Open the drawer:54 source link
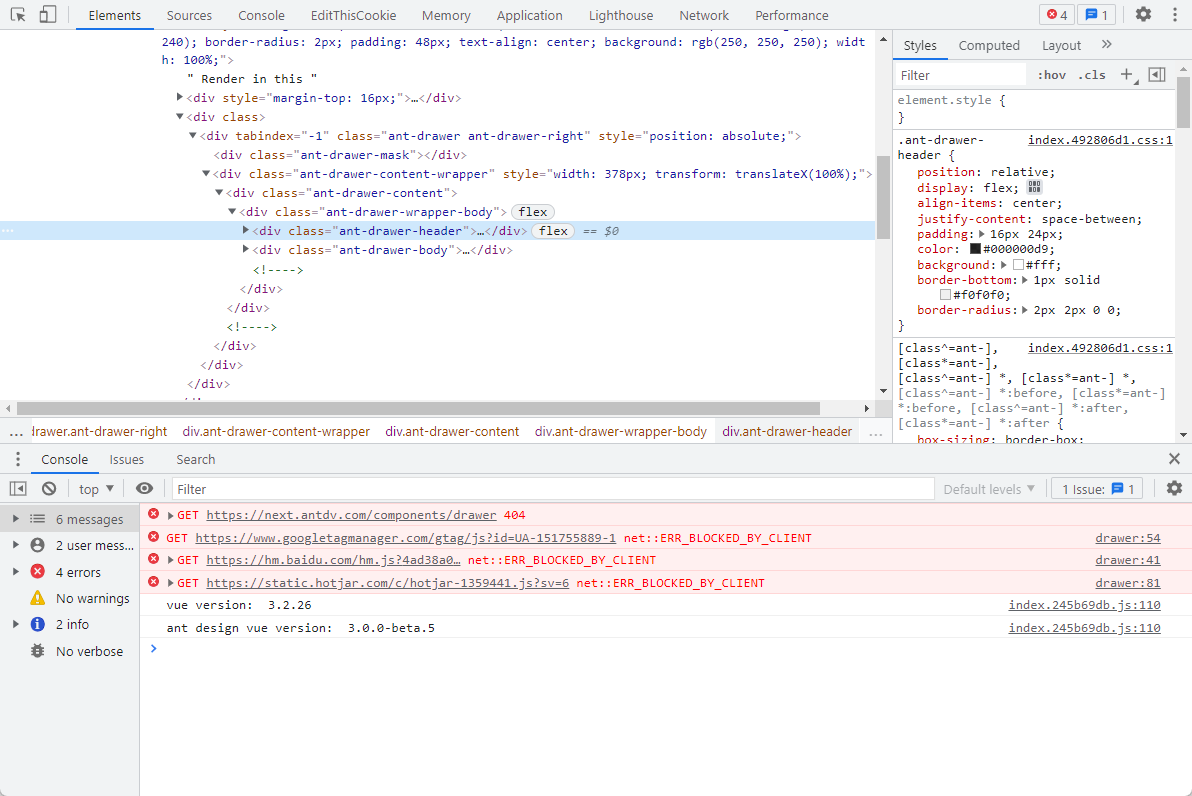The height and width of the screenshot is (796, 1192). pyautogui.click(x=1128, y=537)
